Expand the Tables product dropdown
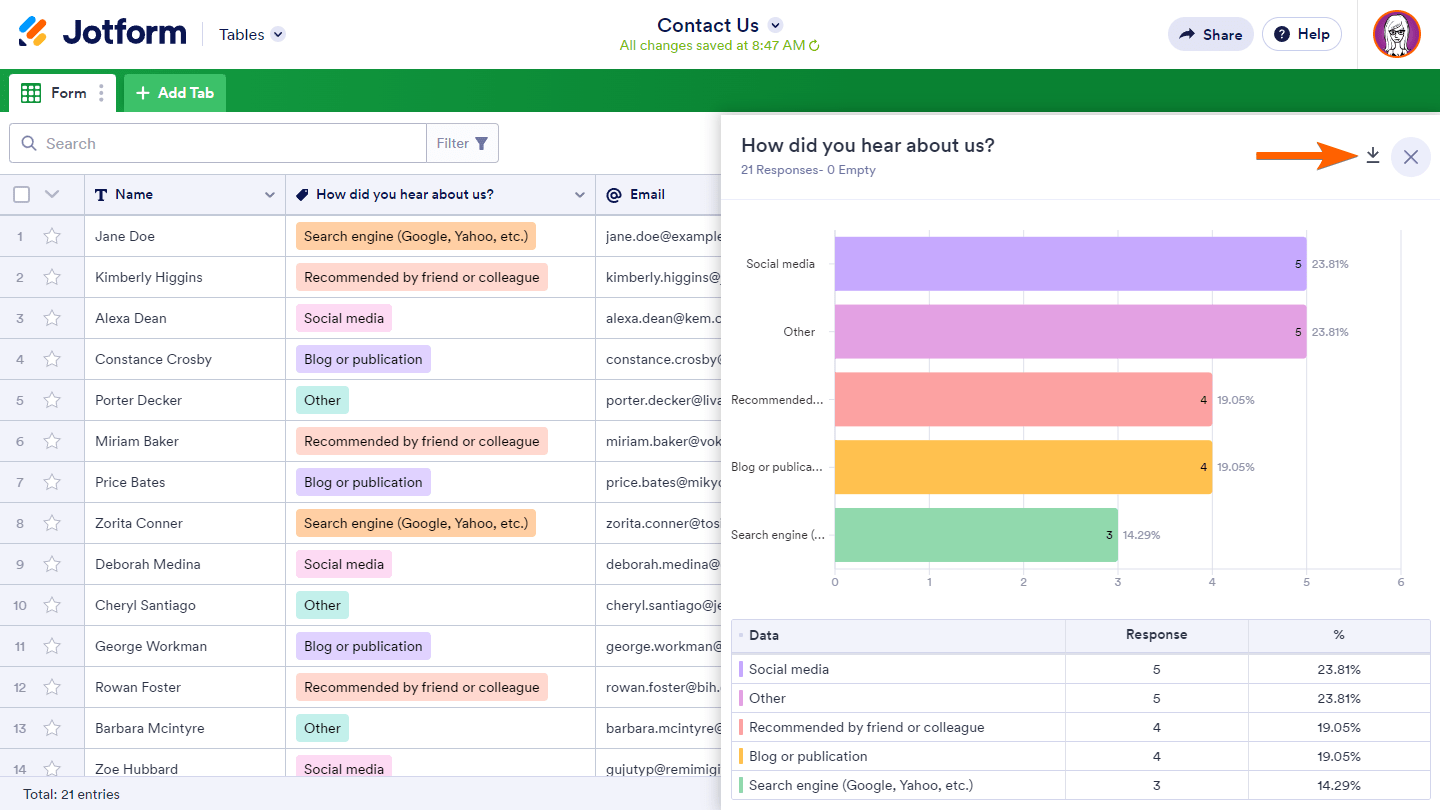The image size is (1440, 810). [x=278, y=34]
